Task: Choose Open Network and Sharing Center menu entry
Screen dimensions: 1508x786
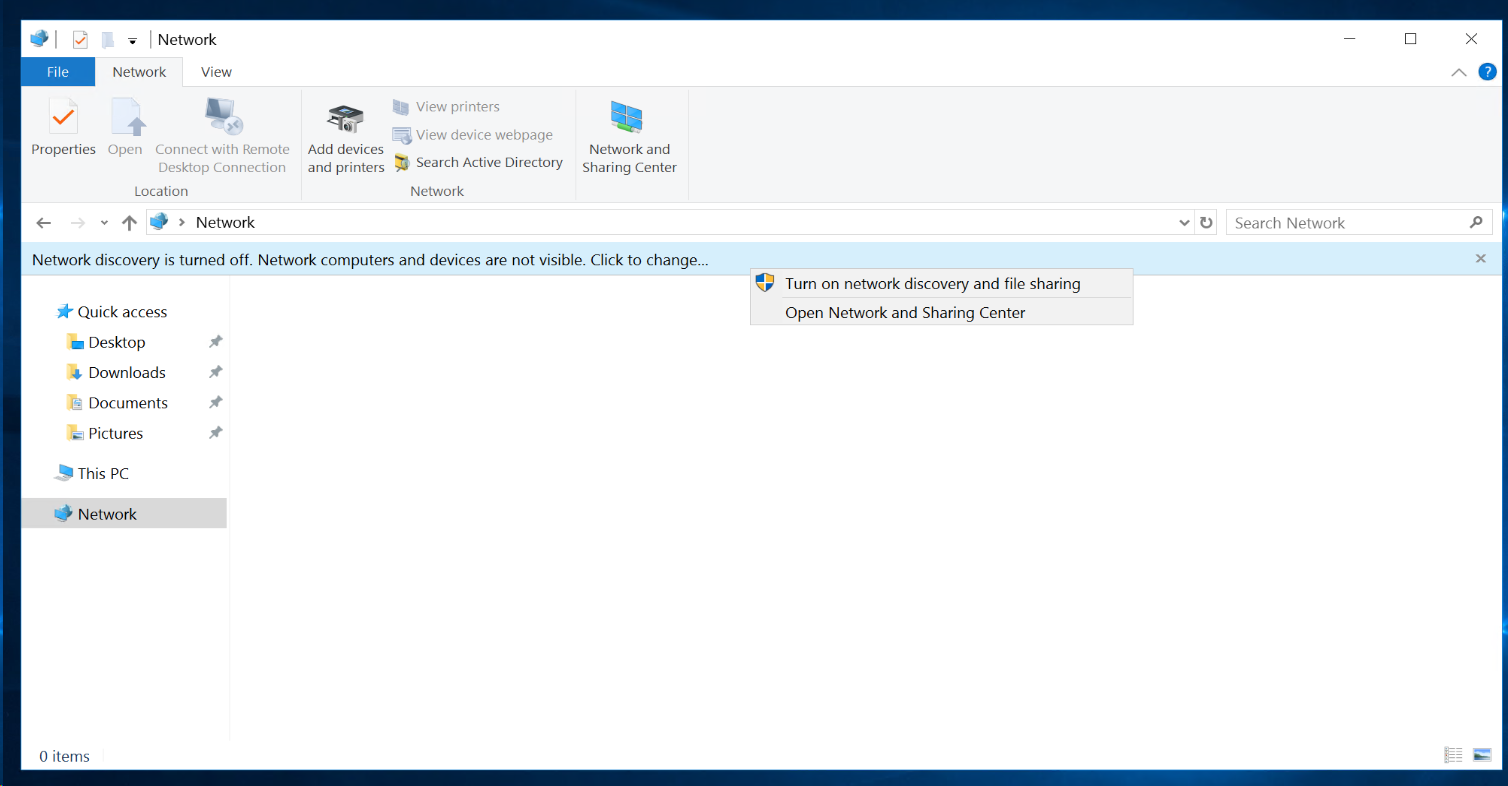Action: tap(905, 313)
